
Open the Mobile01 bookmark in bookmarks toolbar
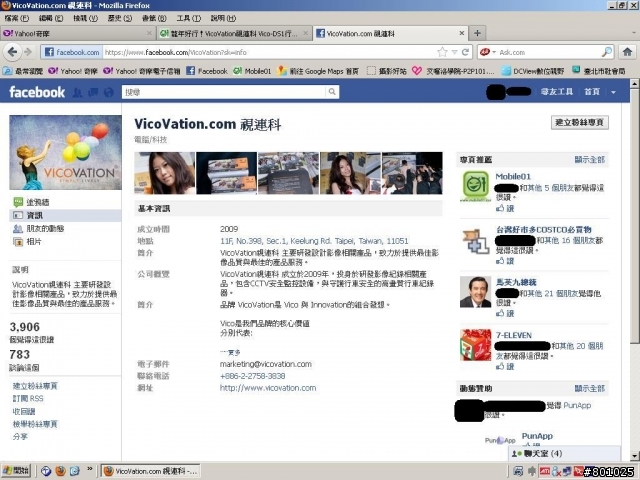click(252, 71)
